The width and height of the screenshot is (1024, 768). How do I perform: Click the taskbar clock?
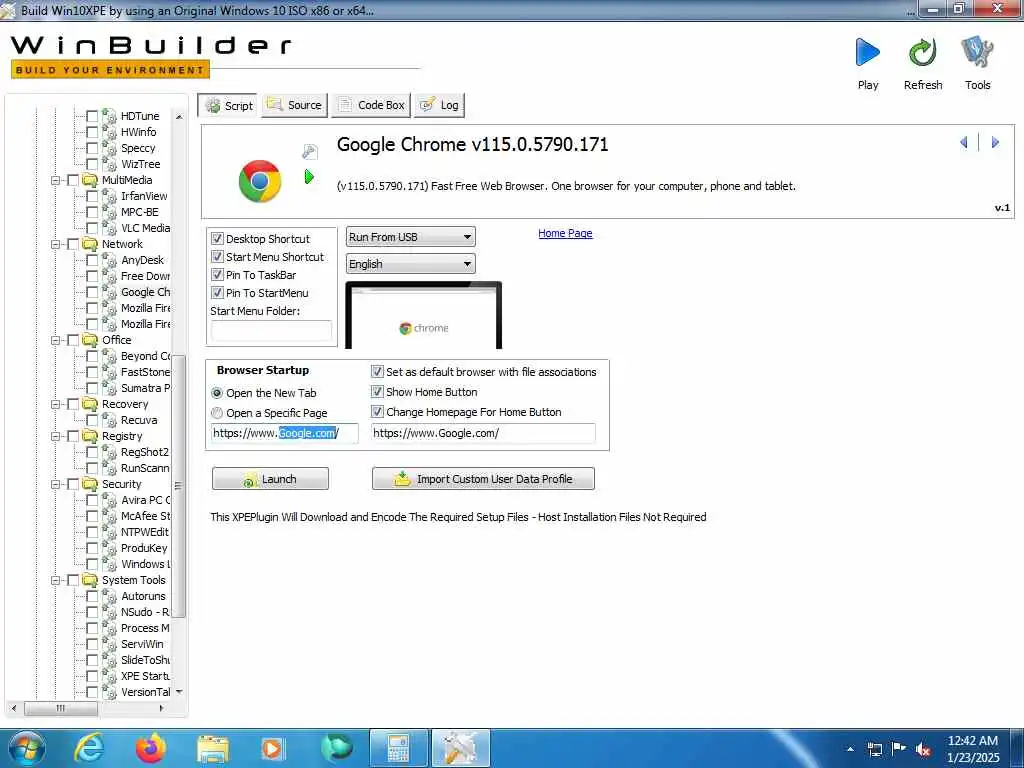973,749
